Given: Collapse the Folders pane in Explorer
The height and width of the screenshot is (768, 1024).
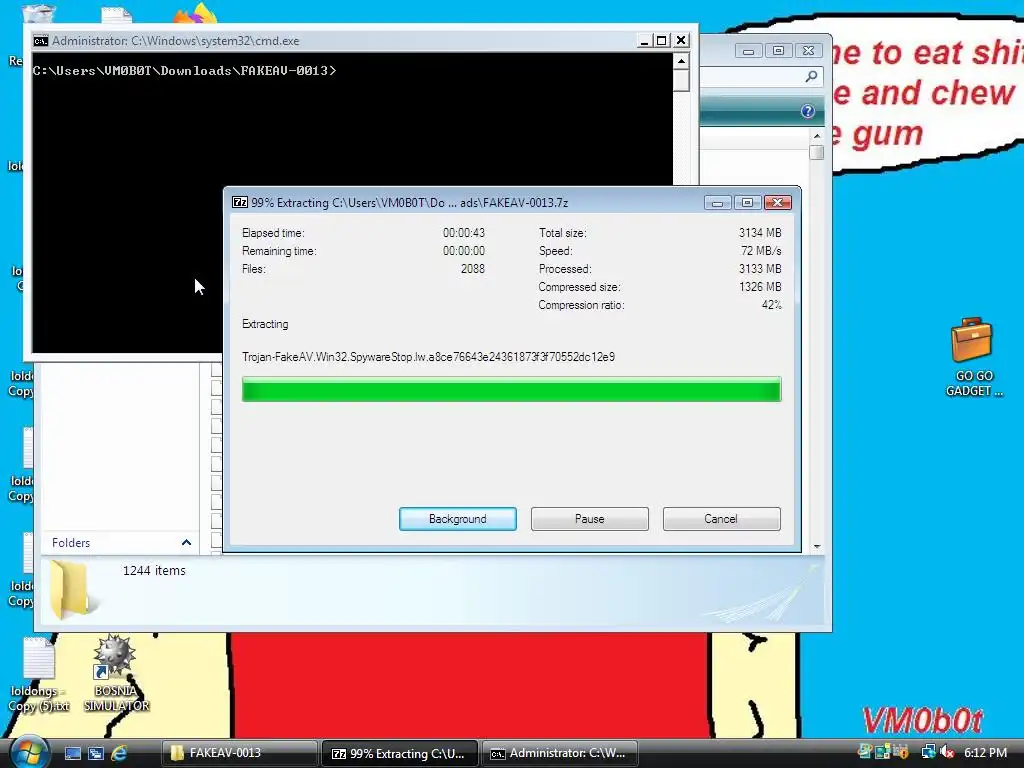Looking at the screenshot, I should 186,543.
